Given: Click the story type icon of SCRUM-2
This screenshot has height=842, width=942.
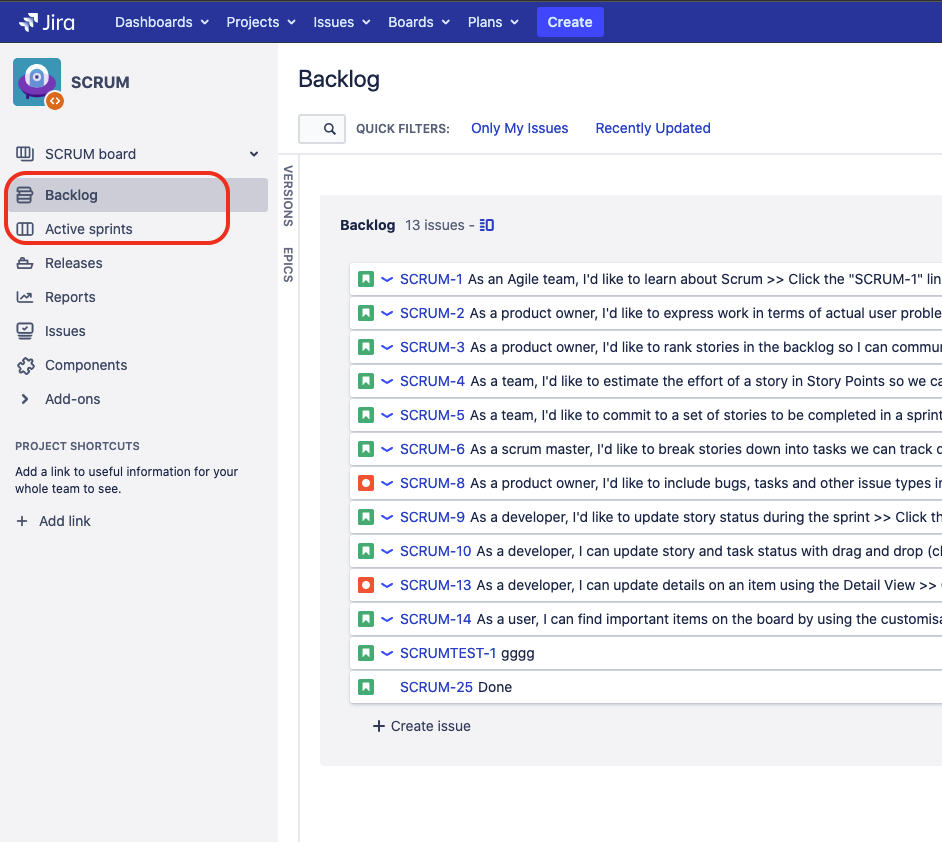Looking at the screenshot, I should click(366, 313).
